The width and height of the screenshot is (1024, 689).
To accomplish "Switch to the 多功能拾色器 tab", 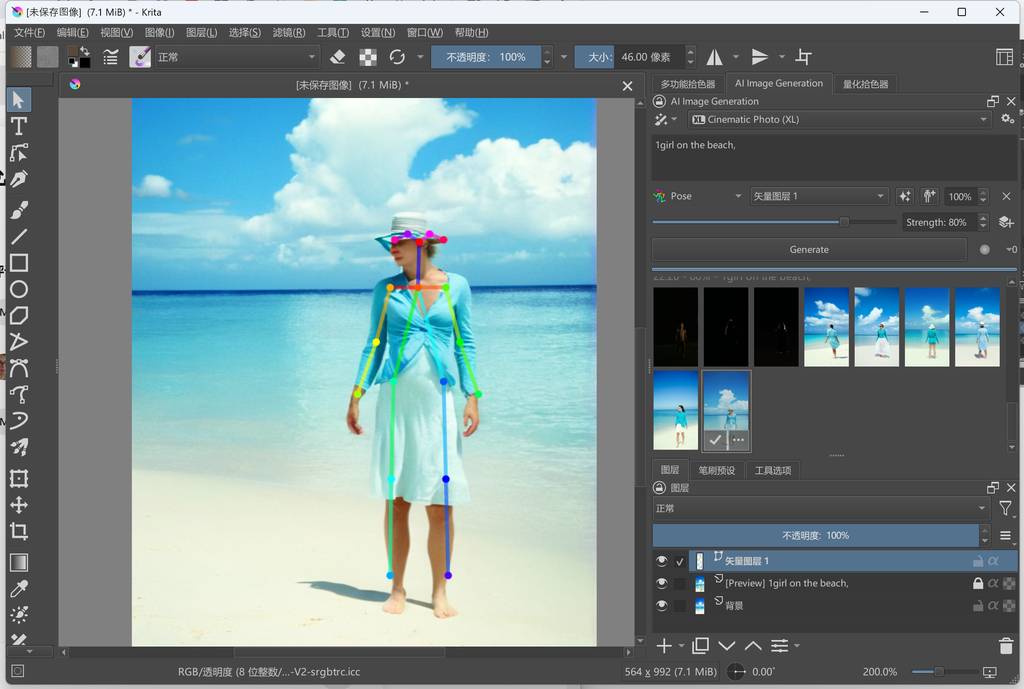I will coord(688,84).
